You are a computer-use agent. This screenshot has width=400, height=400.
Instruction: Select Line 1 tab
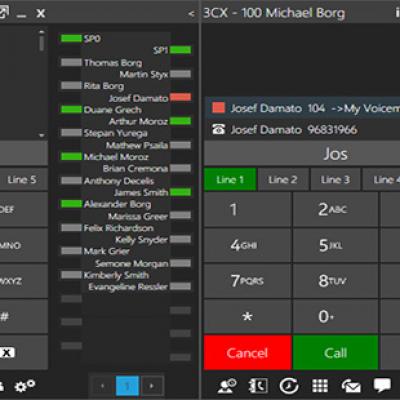tap(230, 180)
